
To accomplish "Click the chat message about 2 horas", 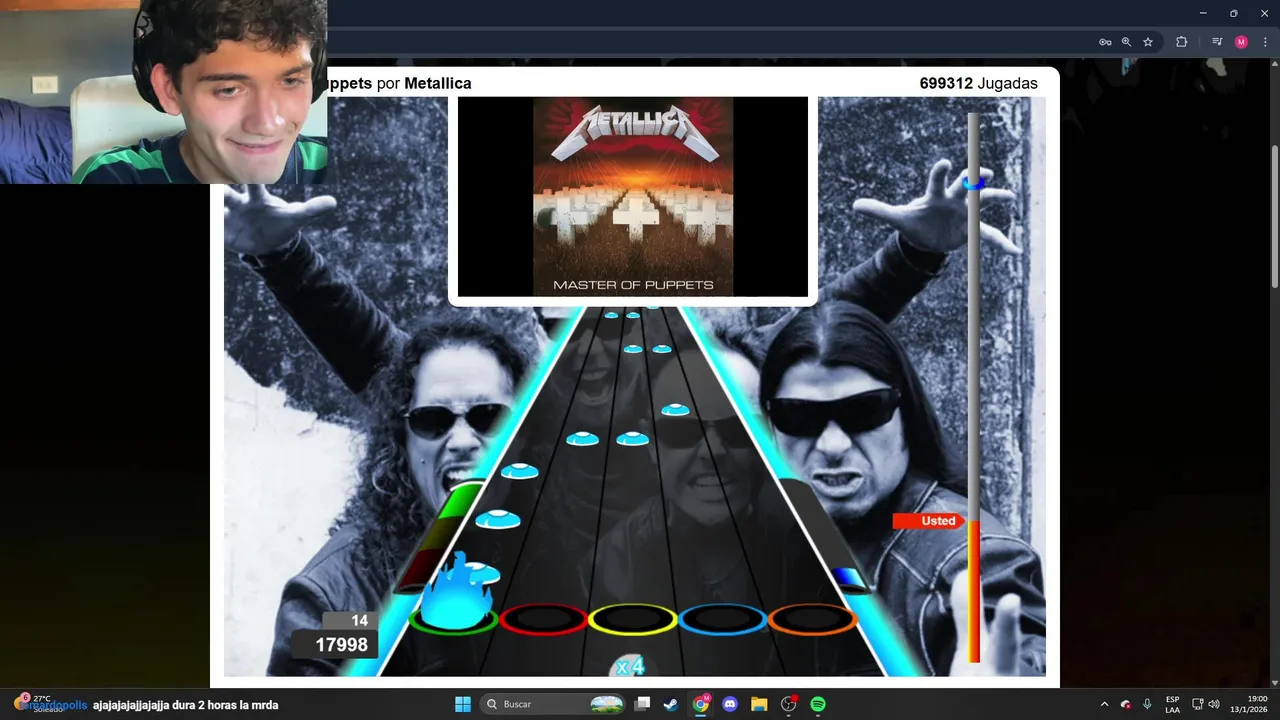I will (x=185, y=705).
